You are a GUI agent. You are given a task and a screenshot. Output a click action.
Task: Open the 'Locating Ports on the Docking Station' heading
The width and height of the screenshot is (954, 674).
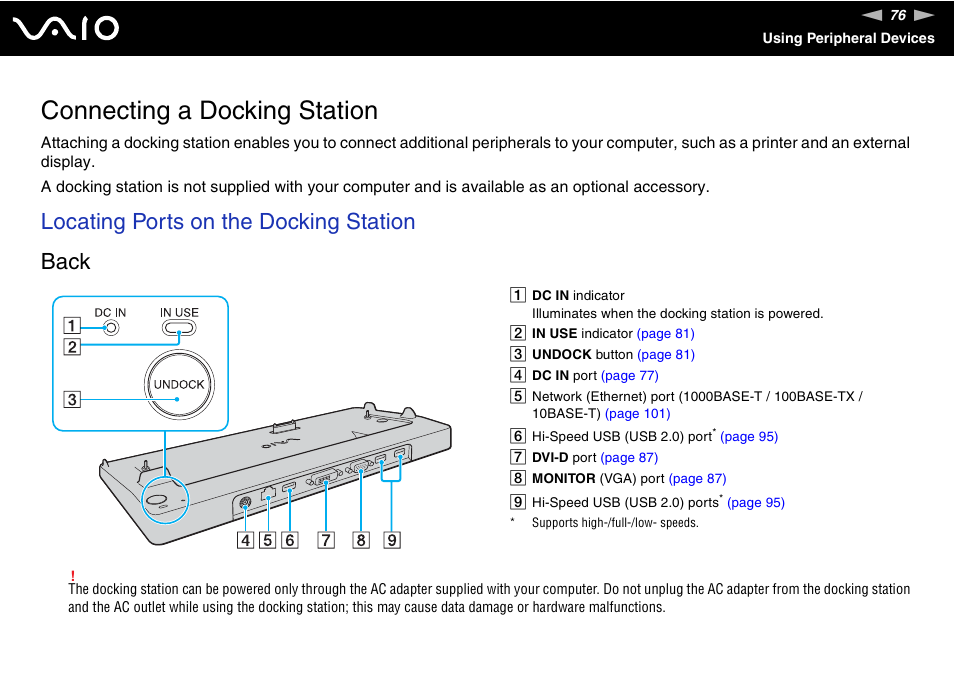pyautogui.click(x=228, y=221)
